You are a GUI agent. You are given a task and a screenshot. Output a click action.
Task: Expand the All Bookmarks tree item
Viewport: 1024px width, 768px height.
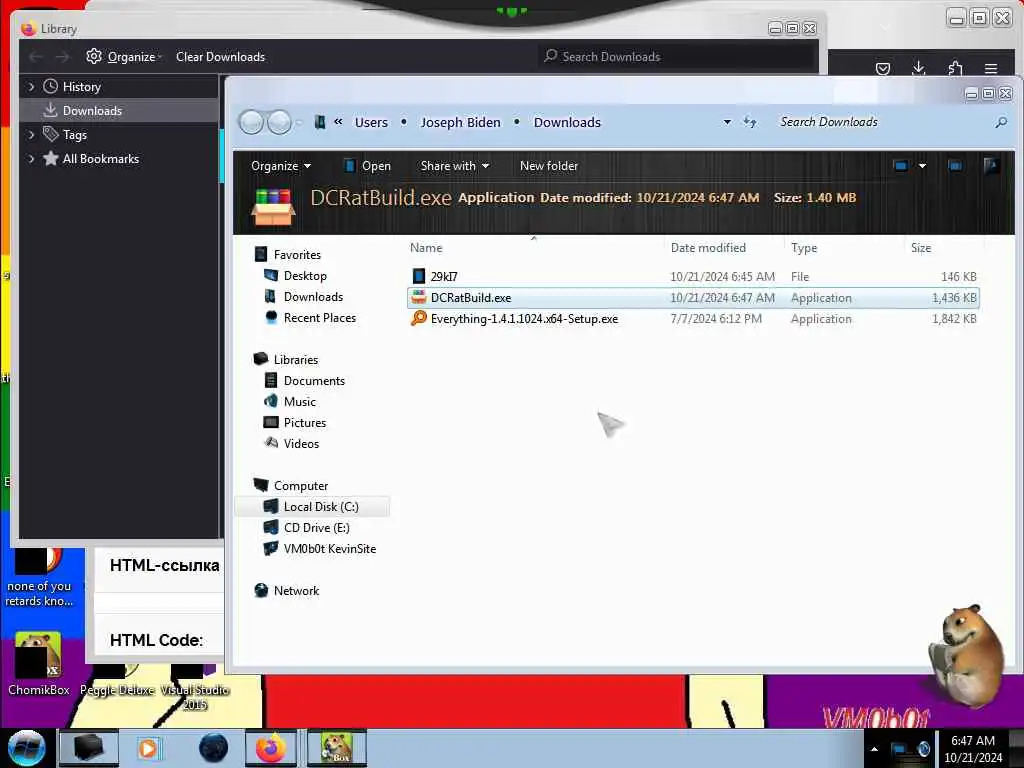pos(31,159)
